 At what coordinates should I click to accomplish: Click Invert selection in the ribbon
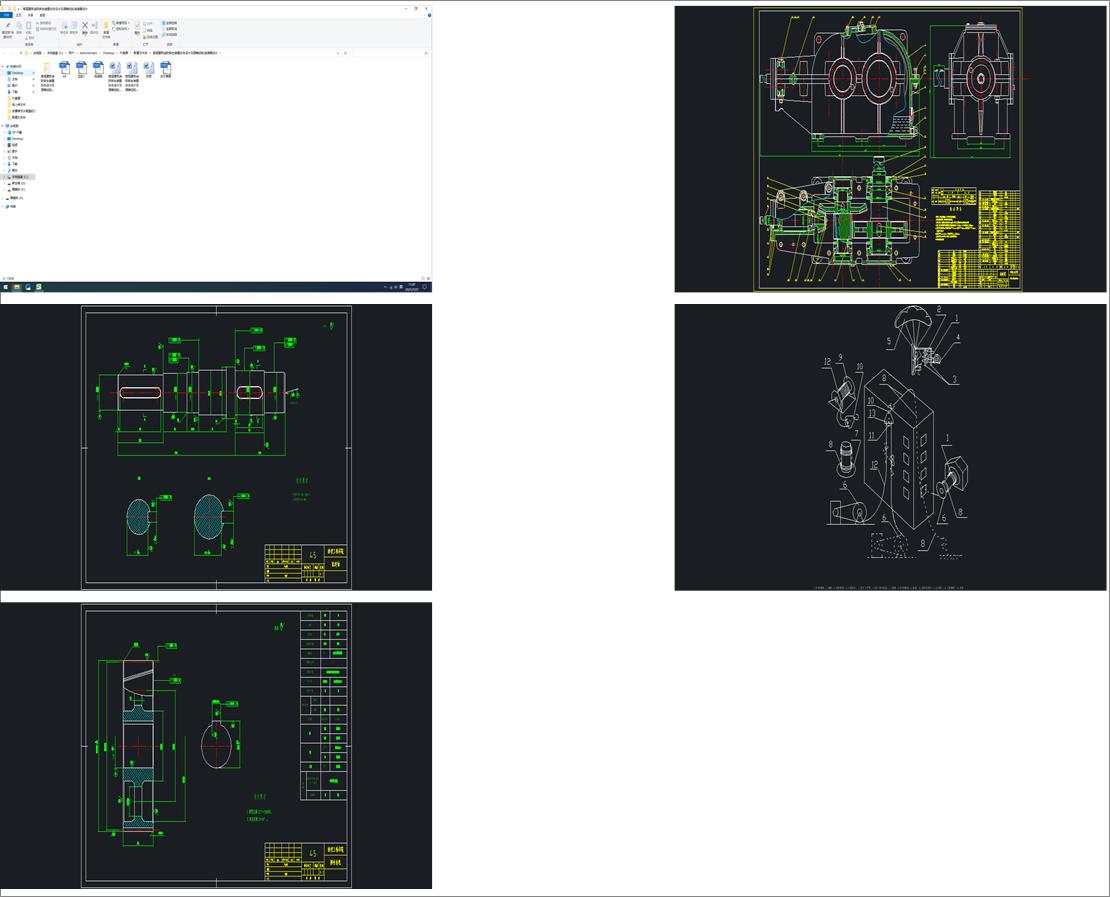(169, 35)
